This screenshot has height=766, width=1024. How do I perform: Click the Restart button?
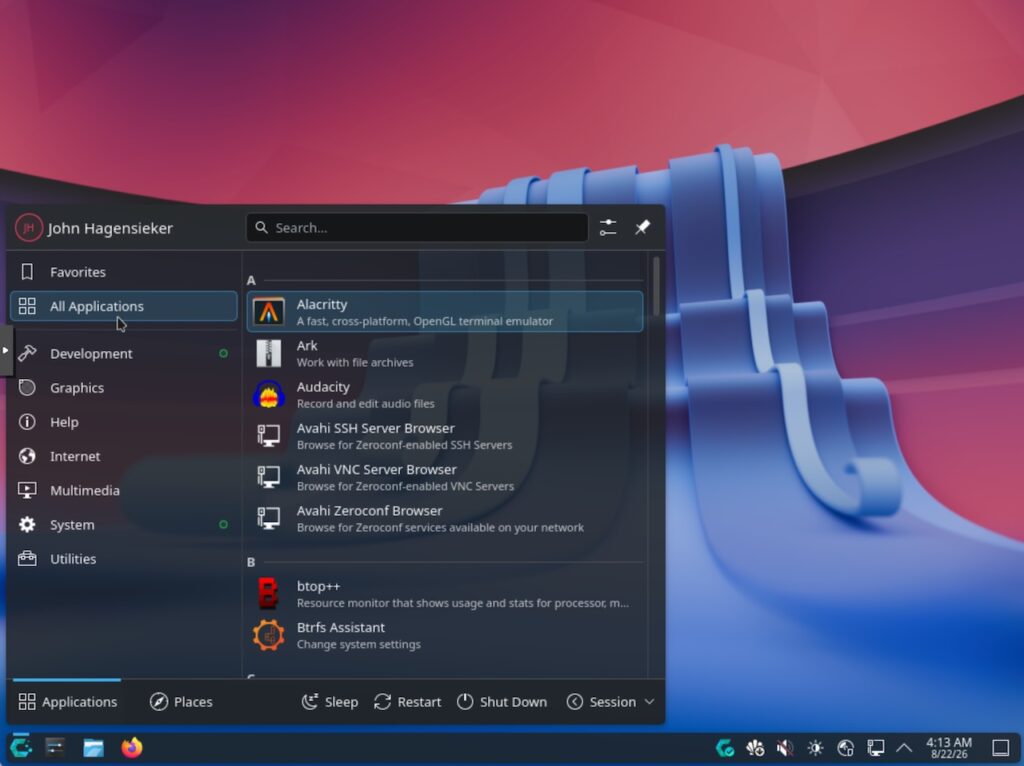pos(408,701)
